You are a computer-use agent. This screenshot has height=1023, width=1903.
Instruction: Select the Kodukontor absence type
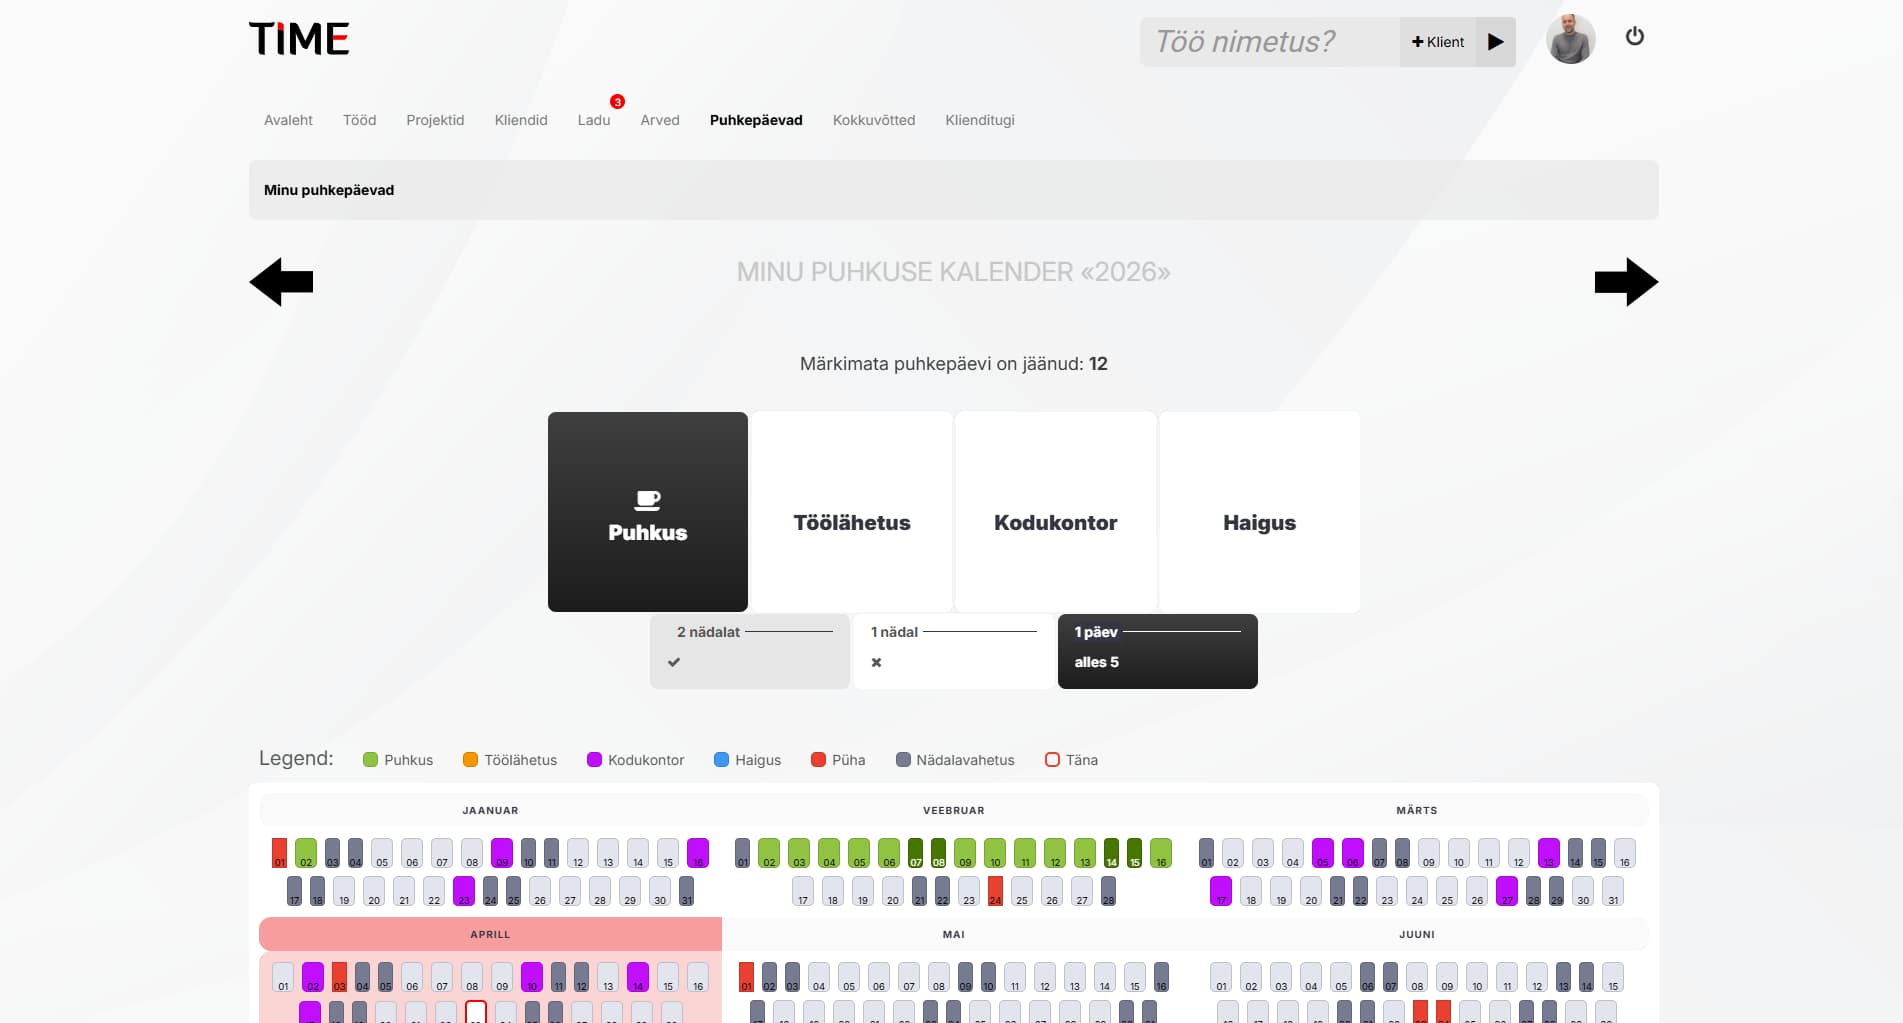click(1055, 512)
